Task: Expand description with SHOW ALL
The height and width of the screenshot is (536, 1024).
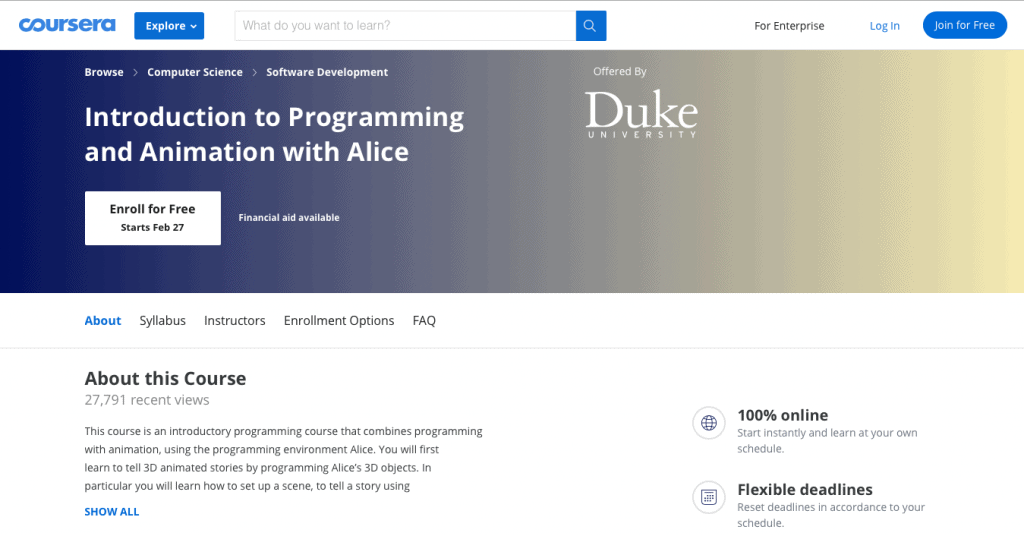Action: click(112, 512)
